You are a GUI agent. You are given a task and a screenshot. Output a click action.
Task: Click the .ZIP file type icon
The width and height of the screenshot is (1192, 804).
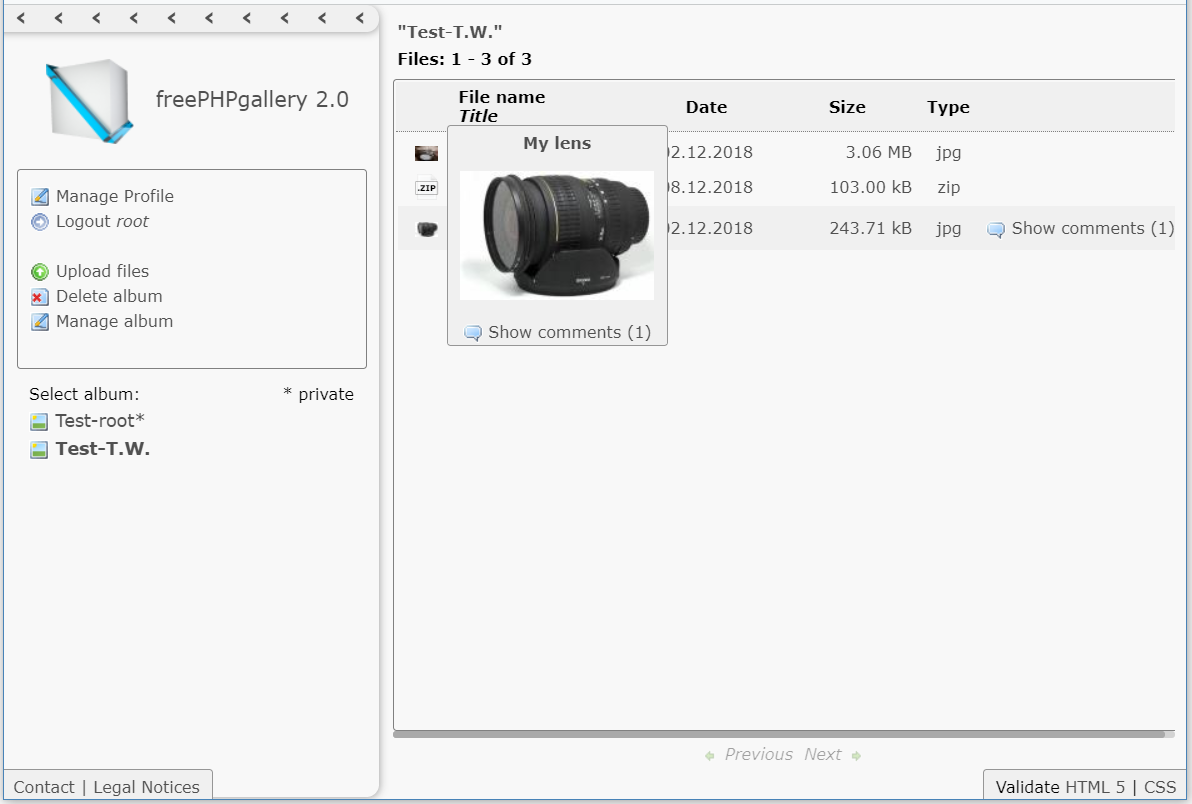click(x=425, y=187)
